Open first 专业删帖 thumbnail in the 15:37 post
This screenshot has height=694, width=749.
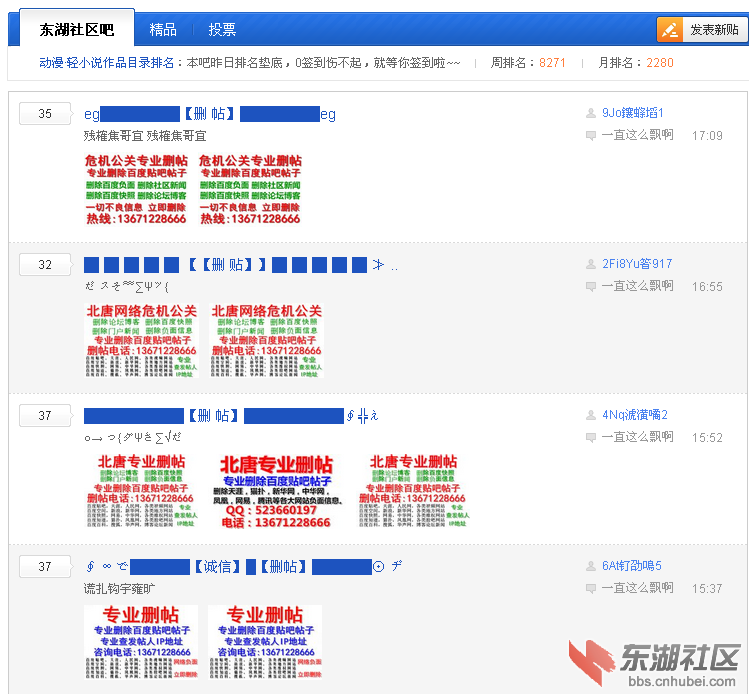[x=141, y=642]
